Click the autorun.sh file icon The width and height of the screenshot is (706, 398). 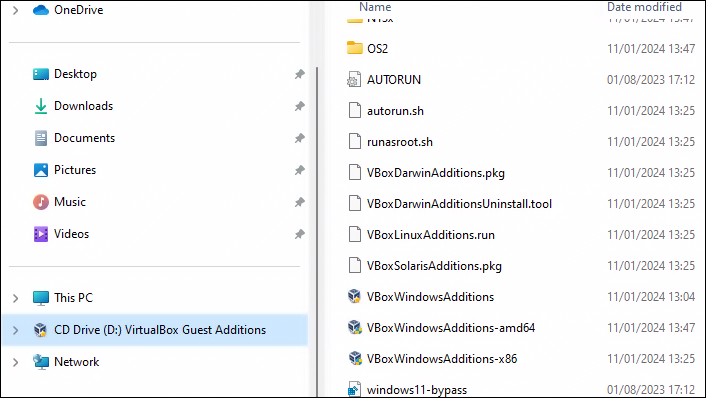[355, 110]
